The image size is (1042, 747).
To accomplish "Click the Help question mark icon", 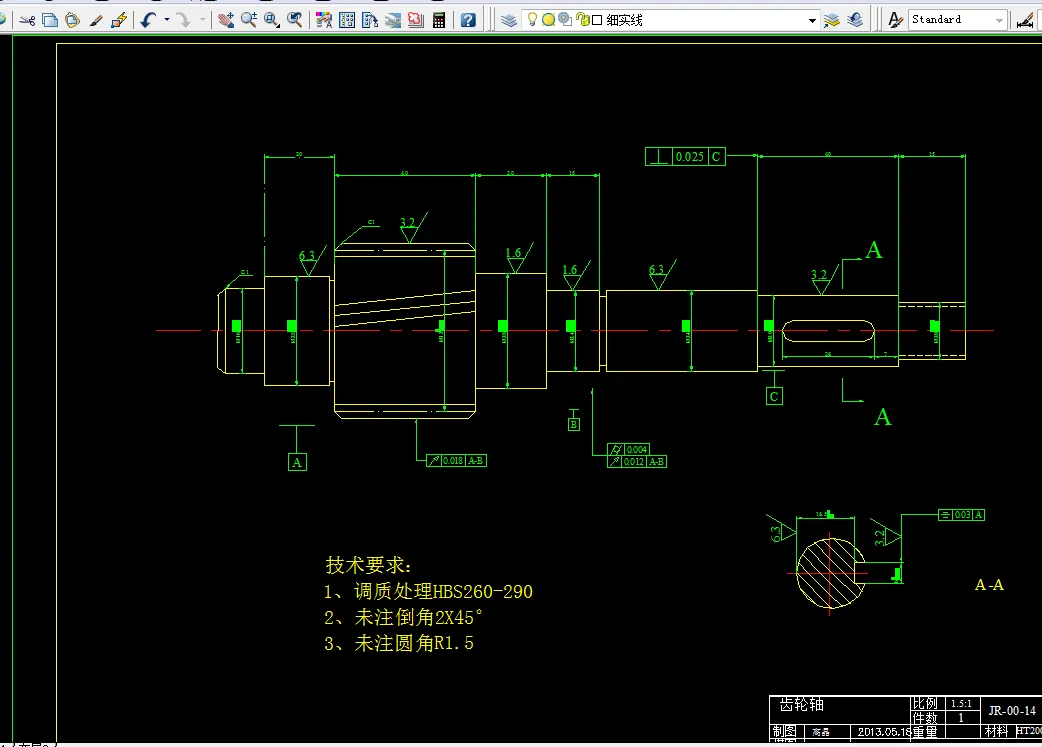I will click(x=468, y=20).
